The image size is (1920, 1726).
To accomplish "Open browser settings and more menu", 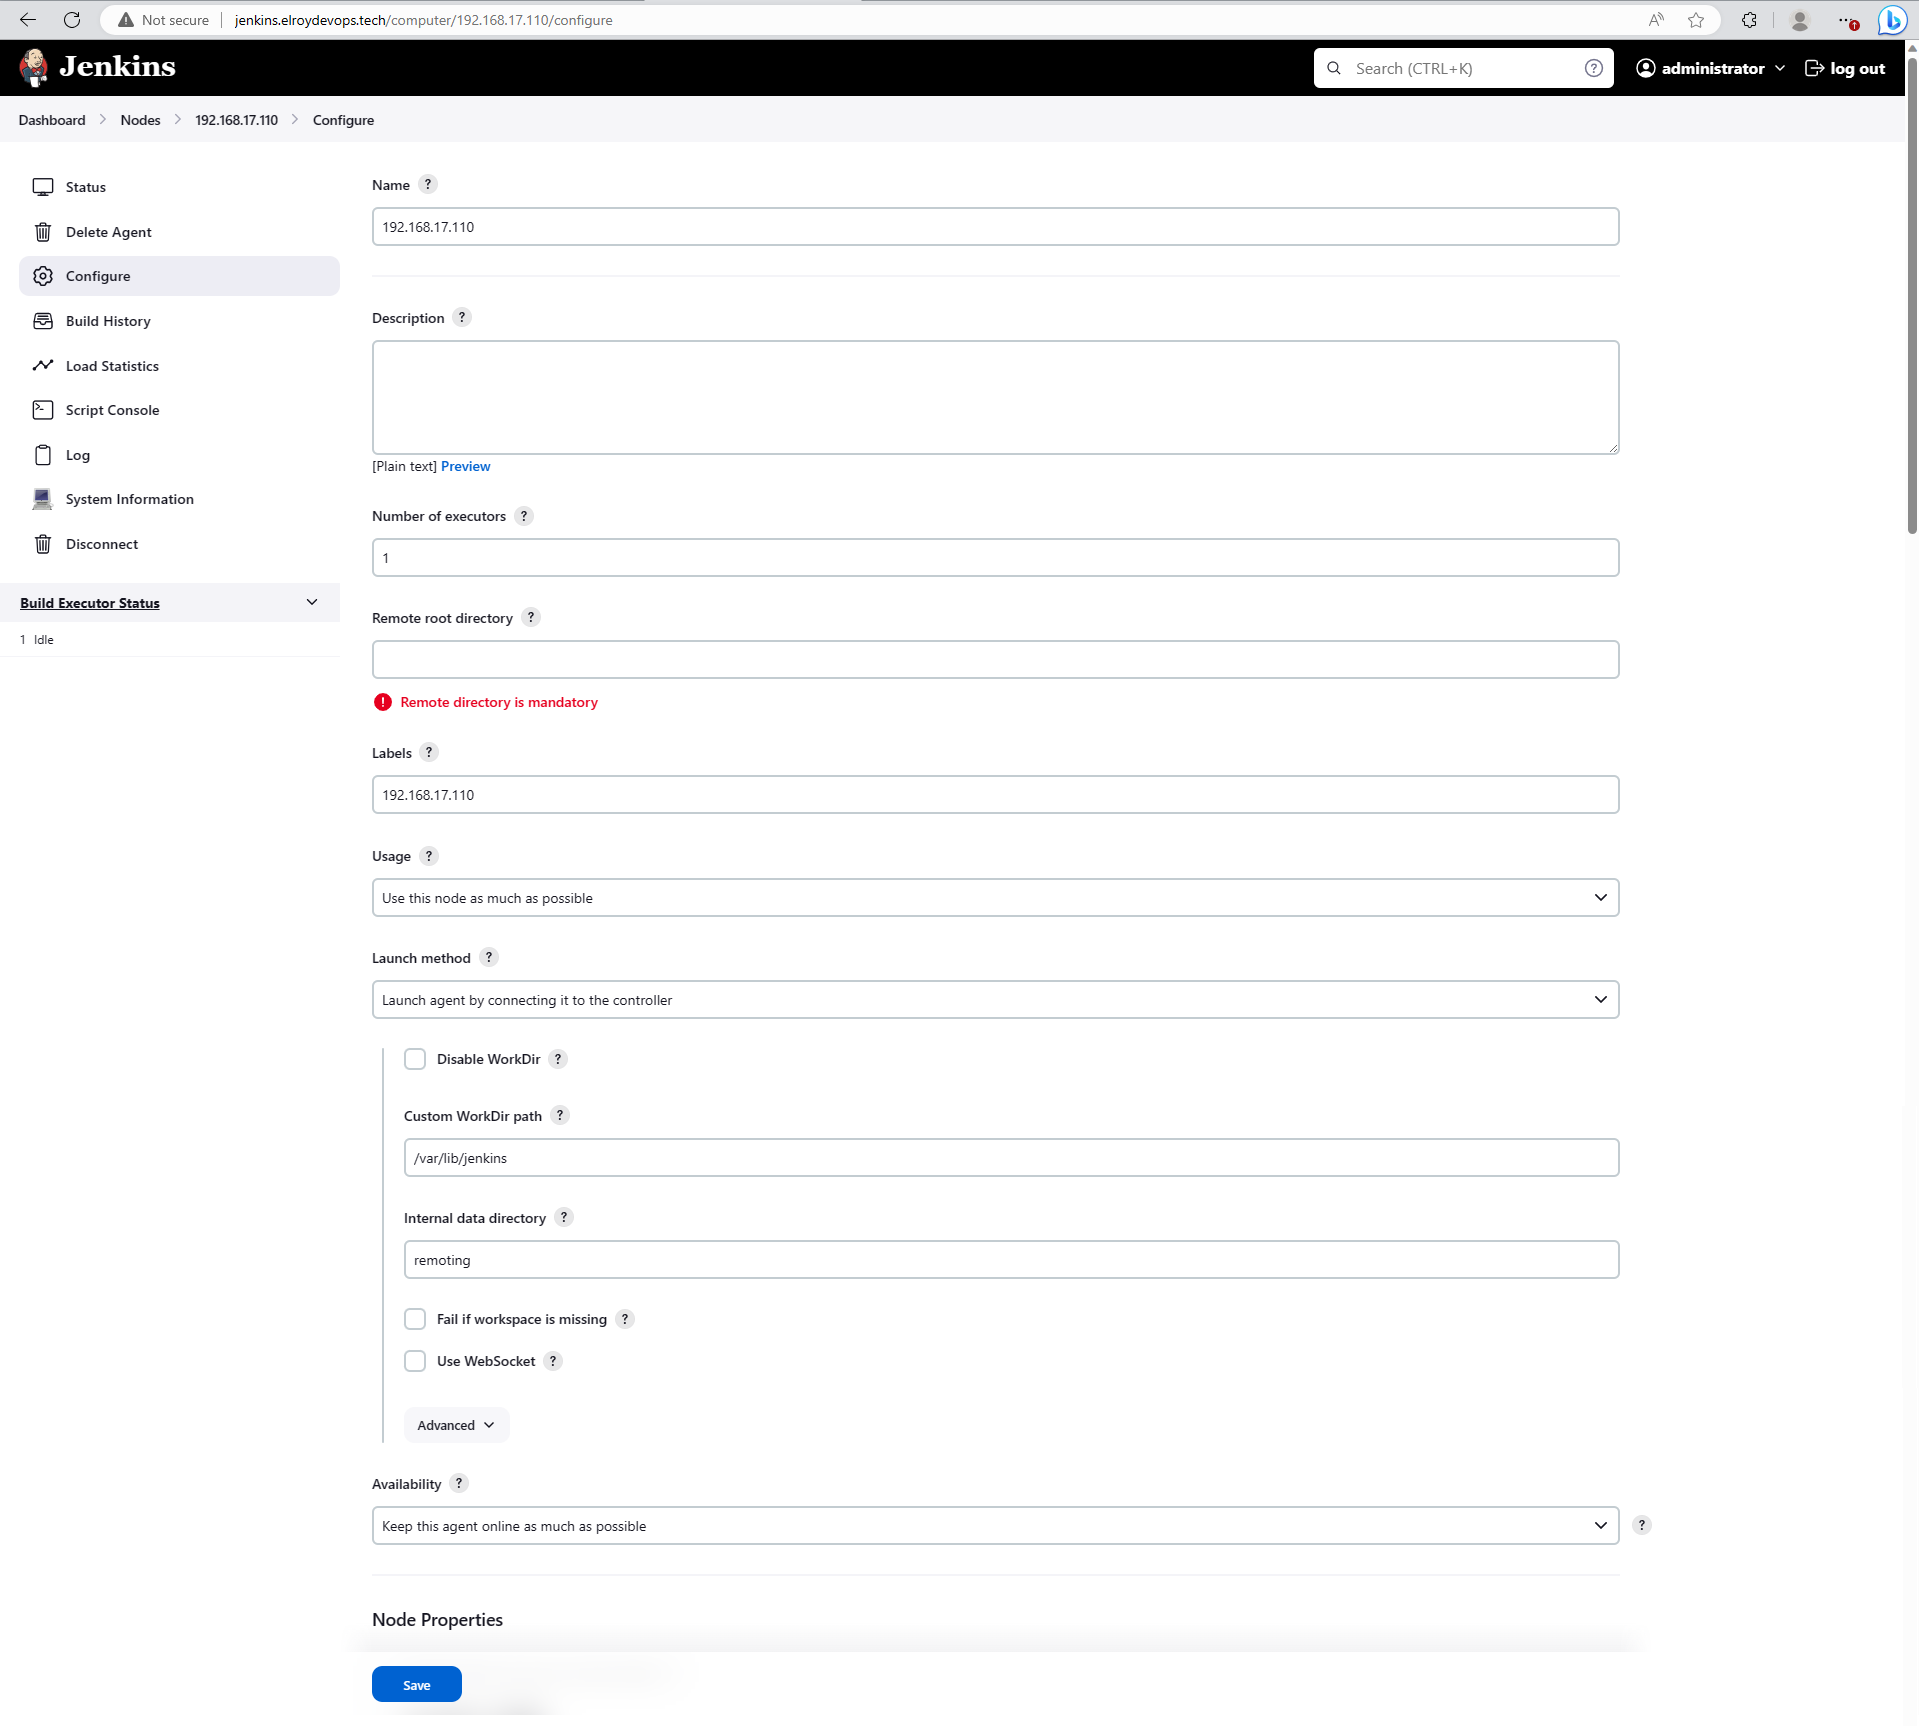I will [1846, 20].
